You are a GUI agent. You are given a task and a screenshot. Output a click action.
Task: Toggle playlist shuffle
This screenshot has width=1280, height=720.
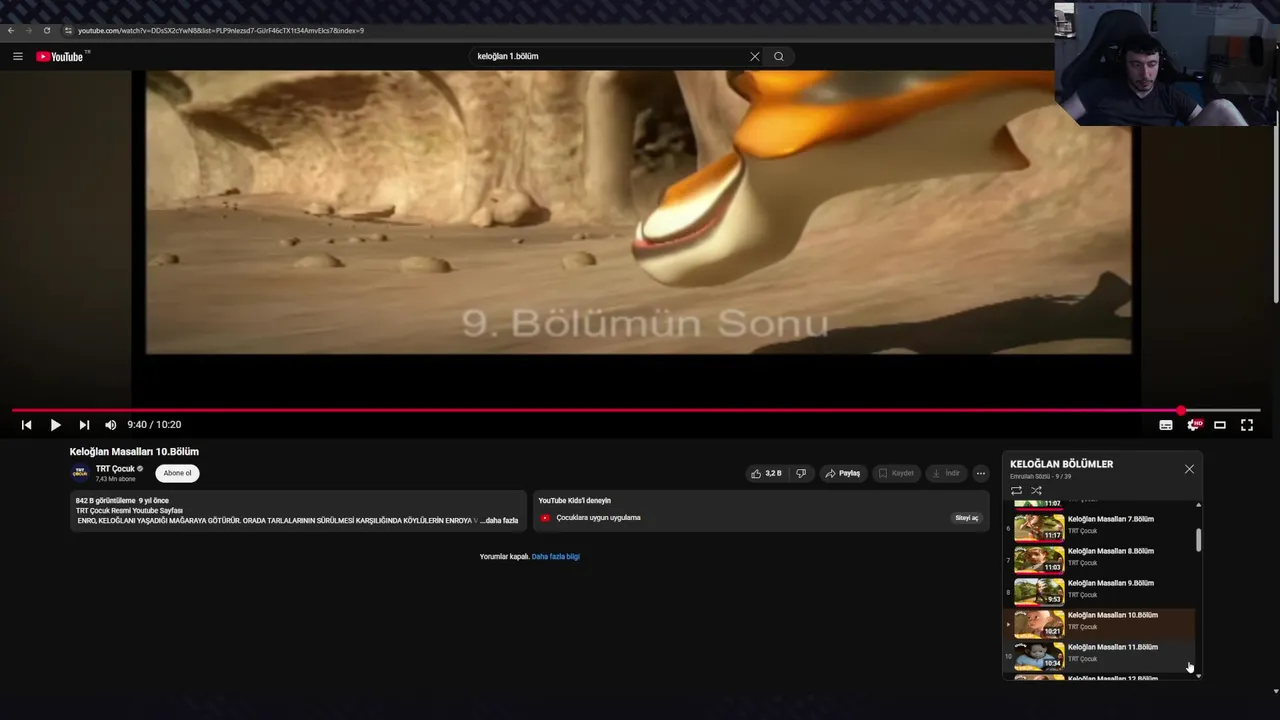click(1036, 490)
